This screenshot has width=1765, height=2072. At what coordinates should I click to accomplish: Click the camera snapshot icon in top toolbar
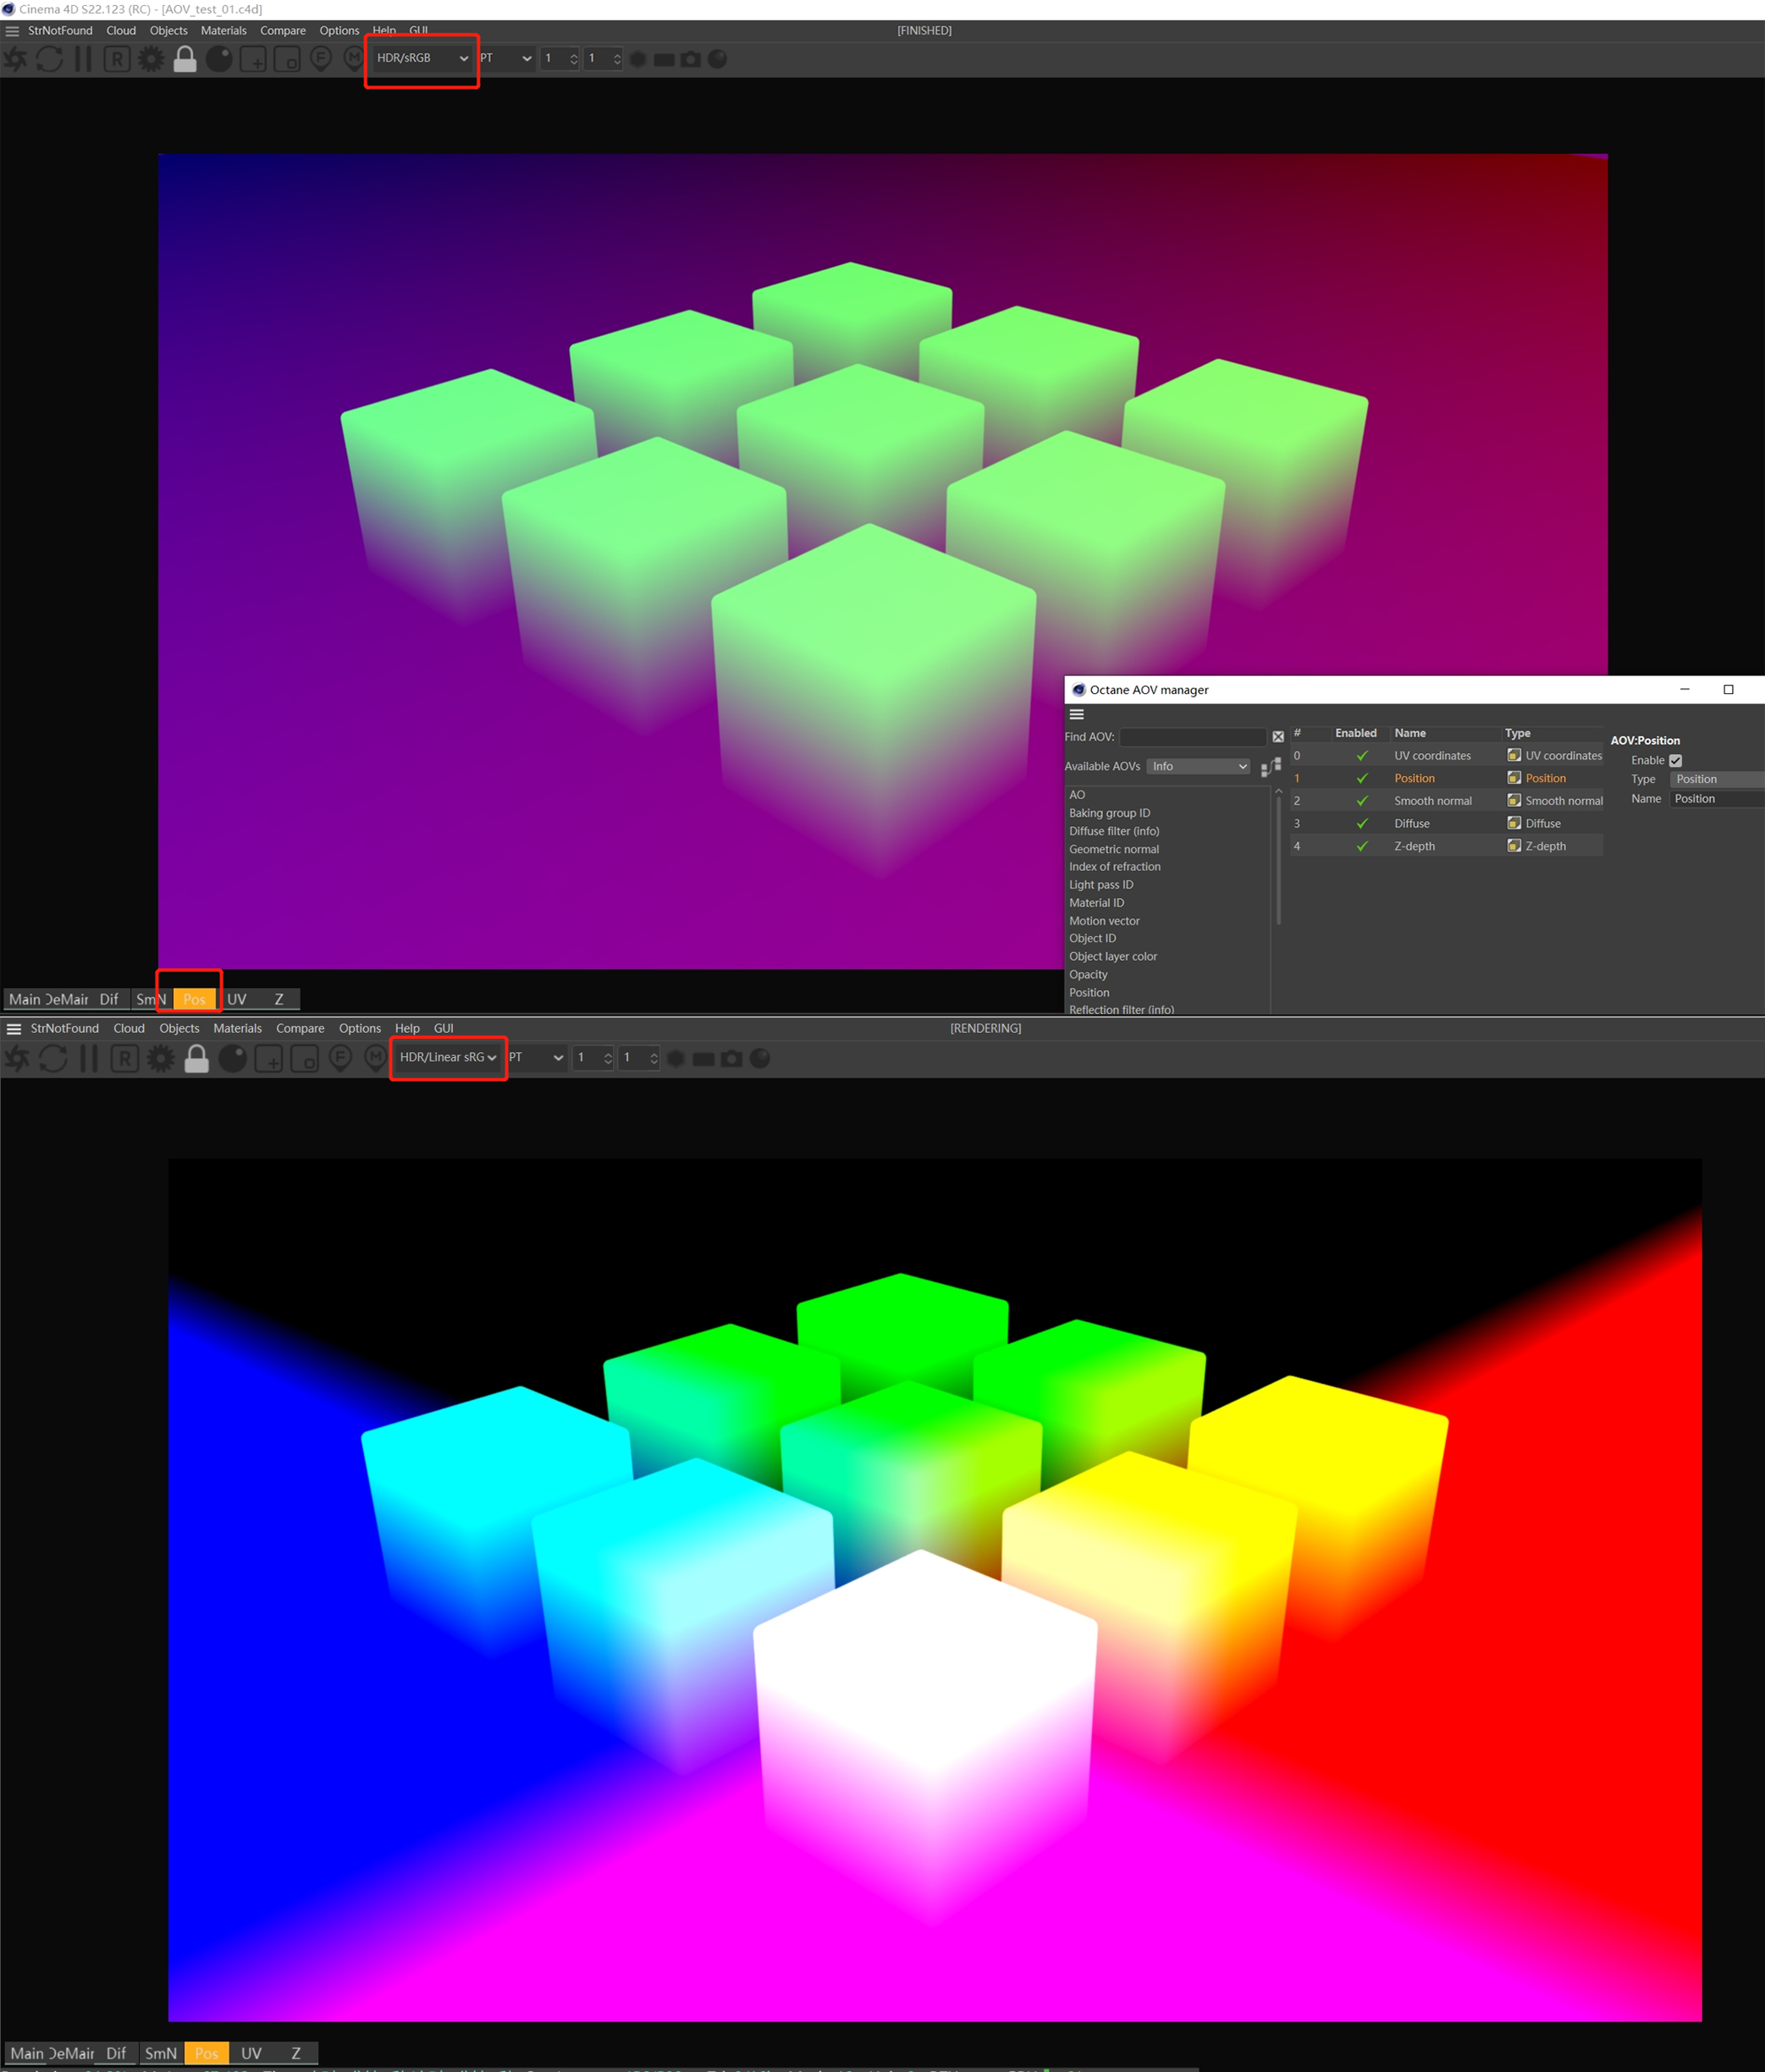691,60
